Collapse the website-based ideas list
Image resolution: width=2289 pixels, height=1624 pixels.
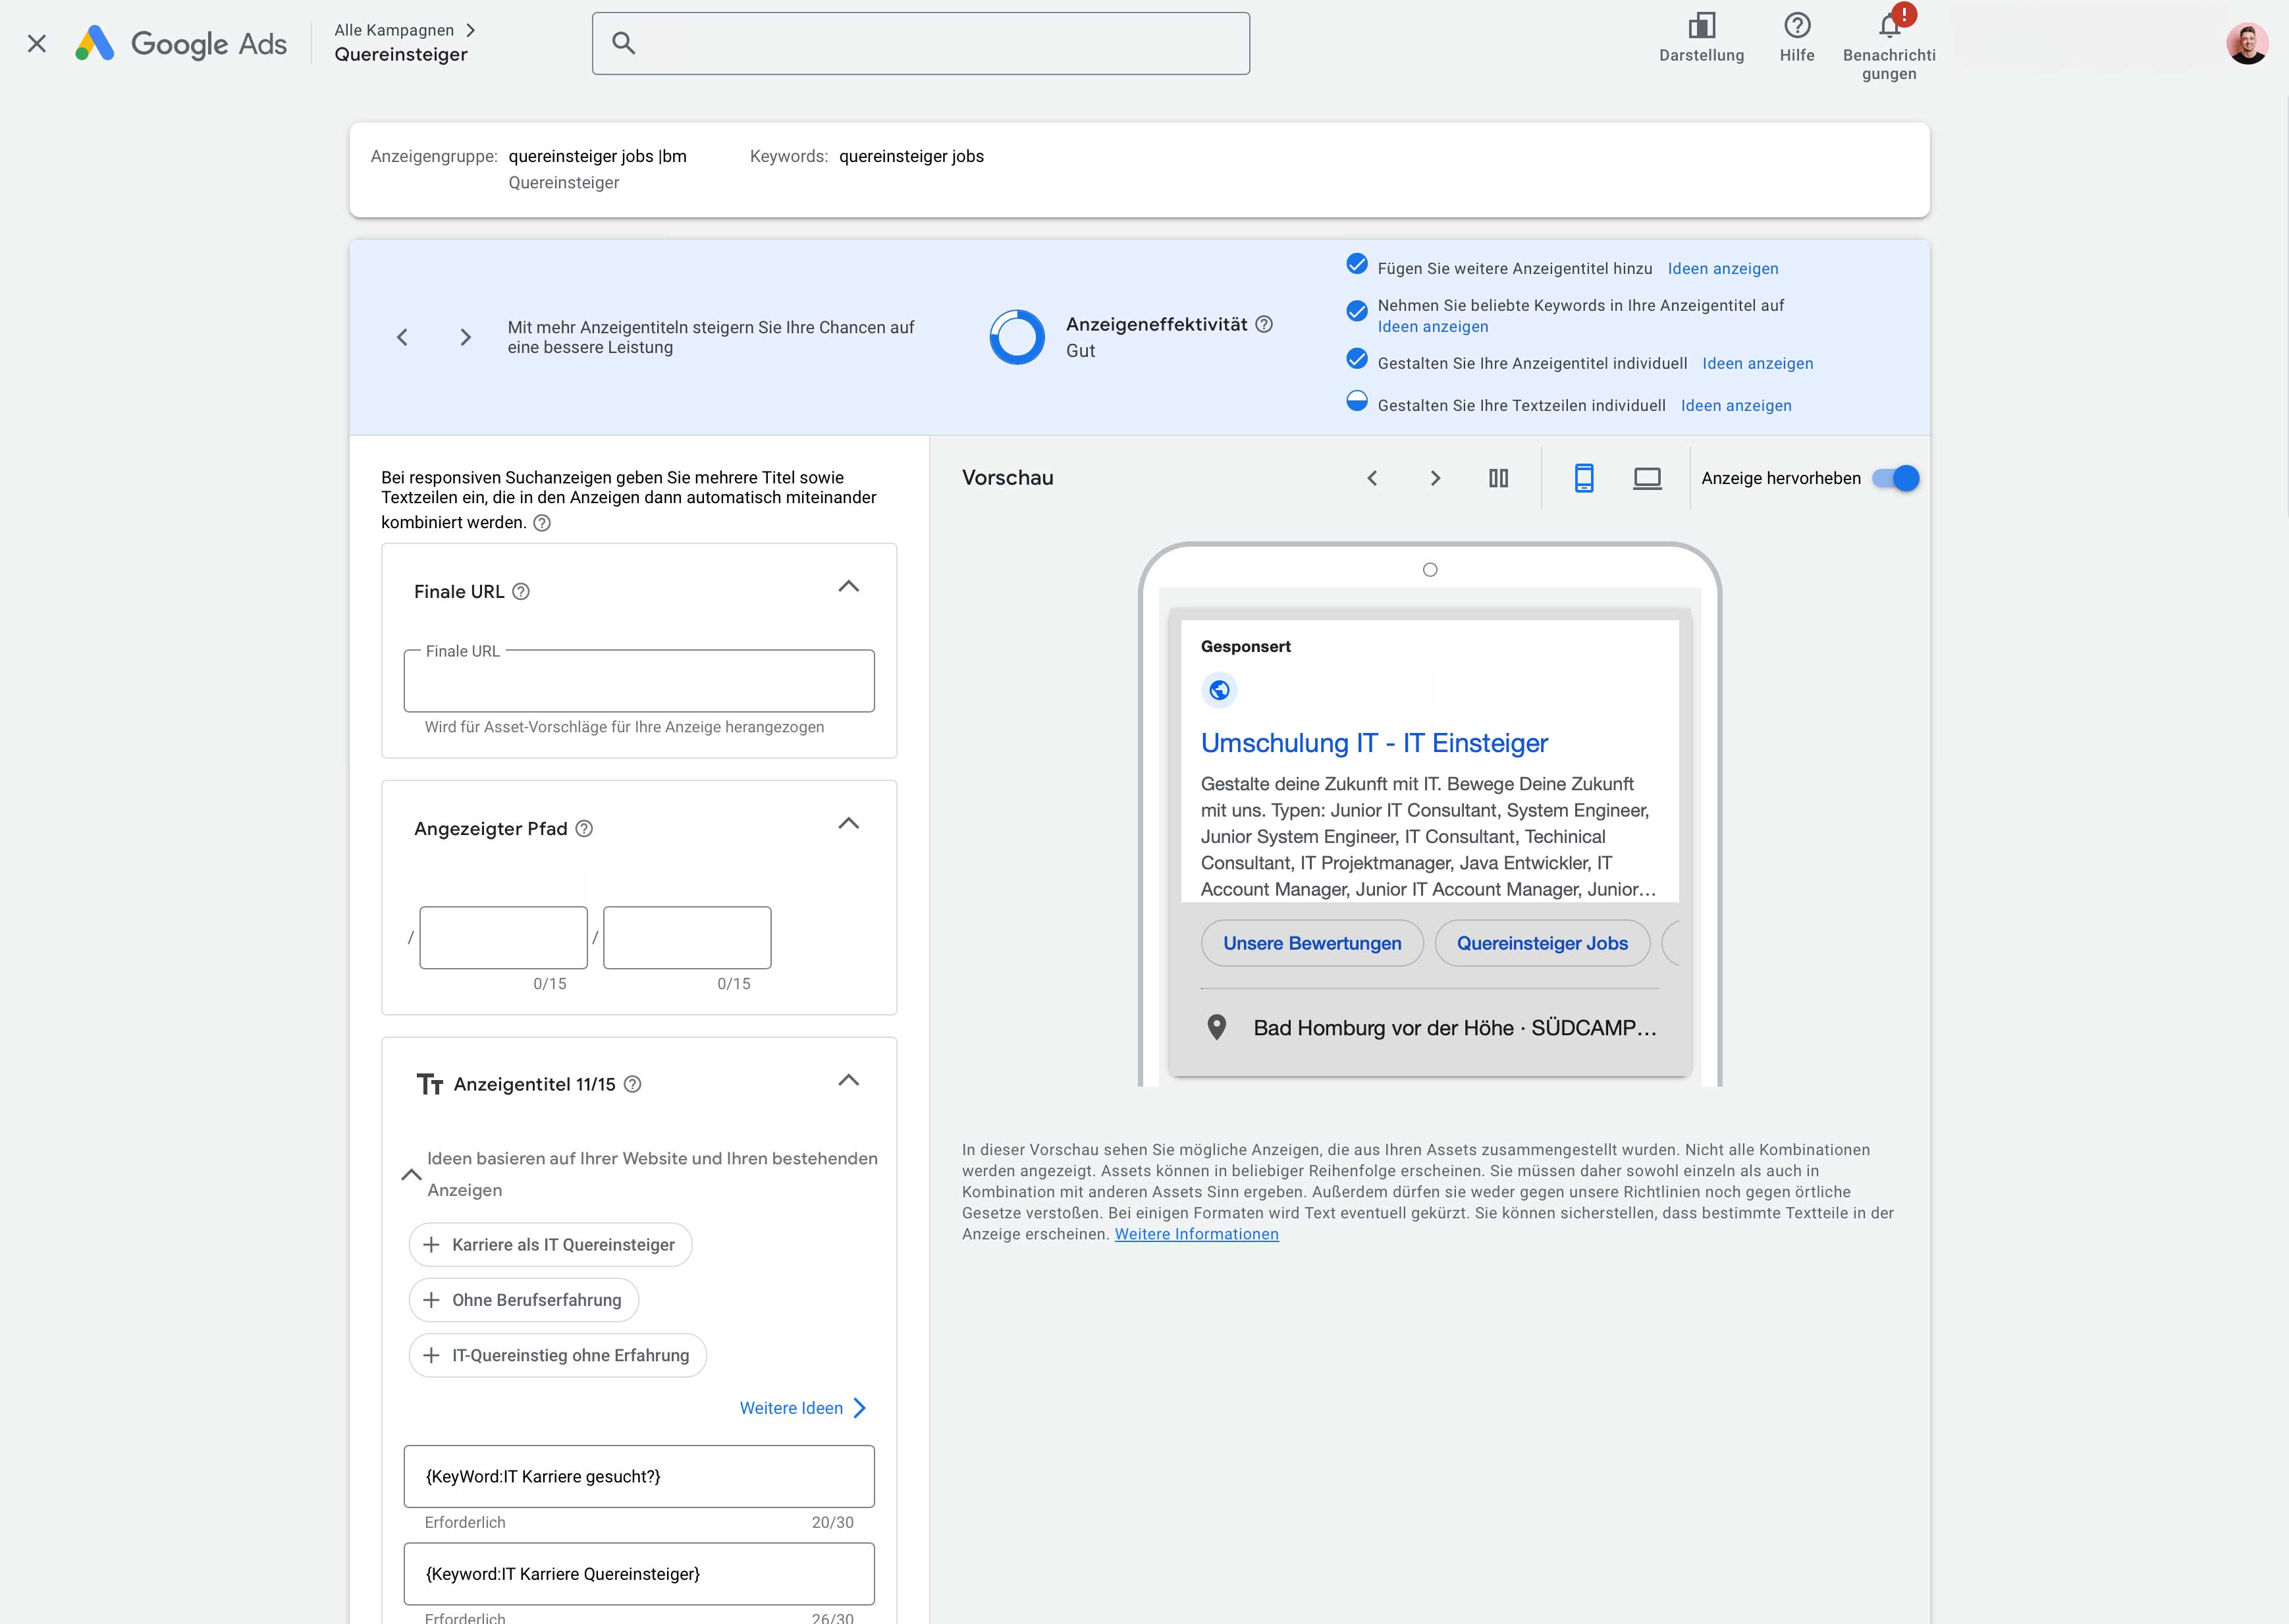[x=411, y=1174]
